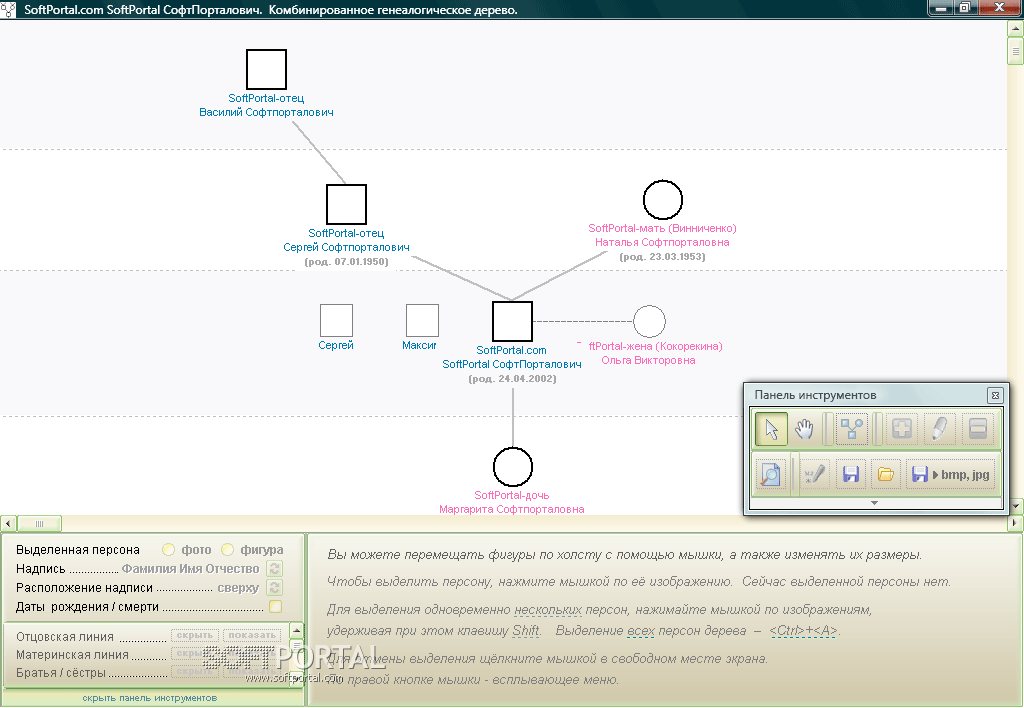Select the Максим sibling square

click(x=422, y=321)
